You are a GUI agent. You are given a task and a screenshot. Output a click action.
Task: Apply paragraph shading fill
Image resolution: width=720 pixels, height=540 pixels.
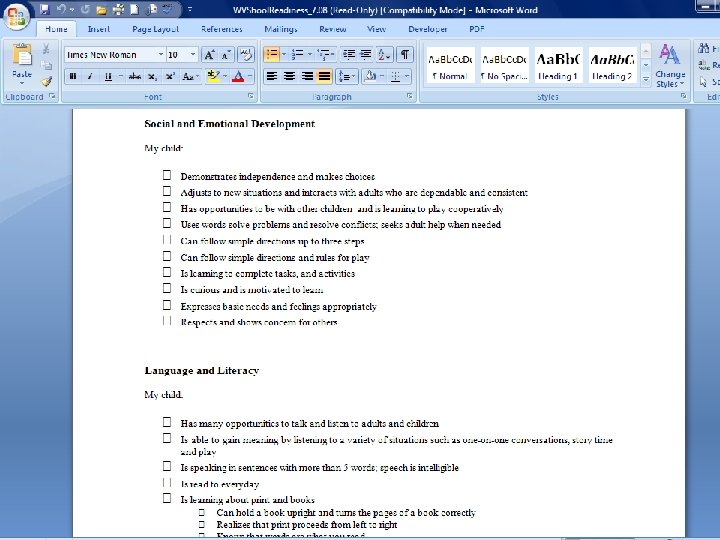coord(370,76)
